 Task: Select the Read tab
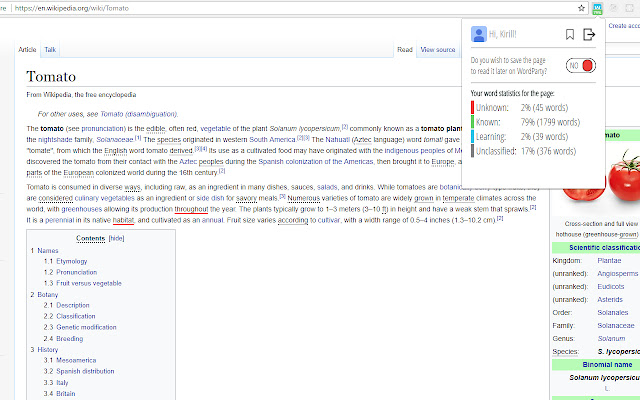click(x=405, y=50)
